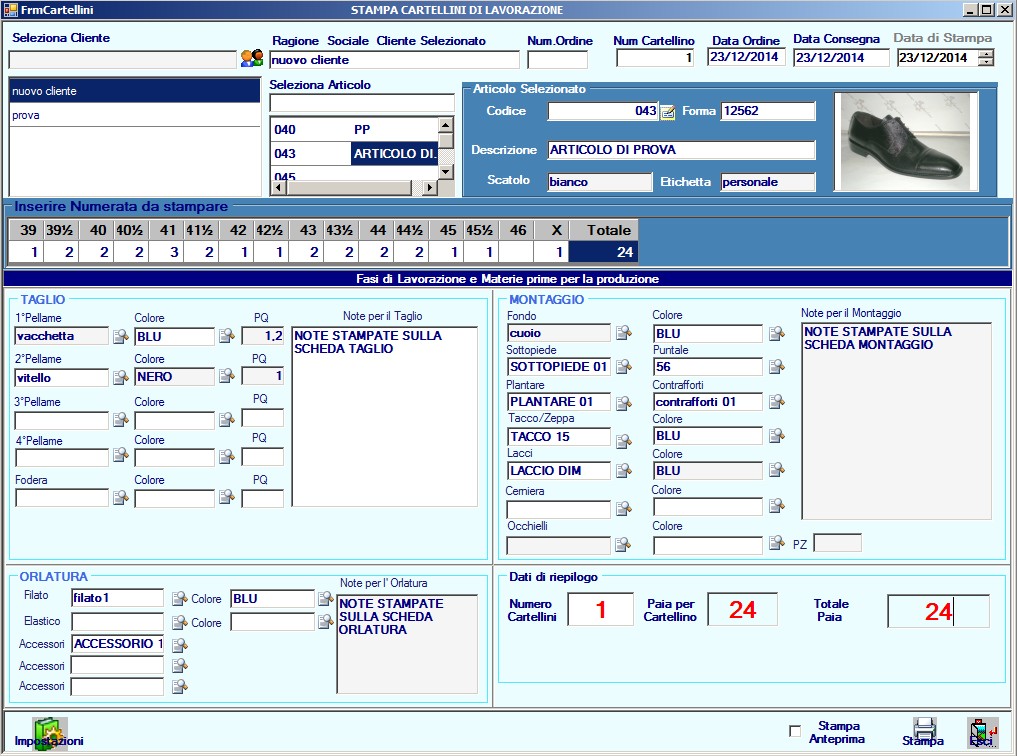The height and width of the screenshot is (756, 1017).
Task: Click lookup icon beside TACCO 15
Action: click(x=623, y=441)
